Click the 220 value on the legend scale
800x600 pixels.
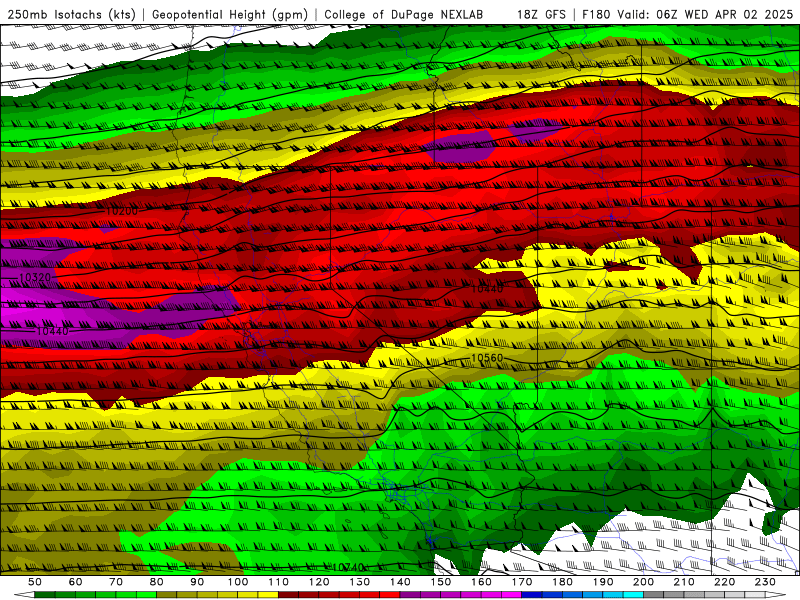[x=724, y=582]
